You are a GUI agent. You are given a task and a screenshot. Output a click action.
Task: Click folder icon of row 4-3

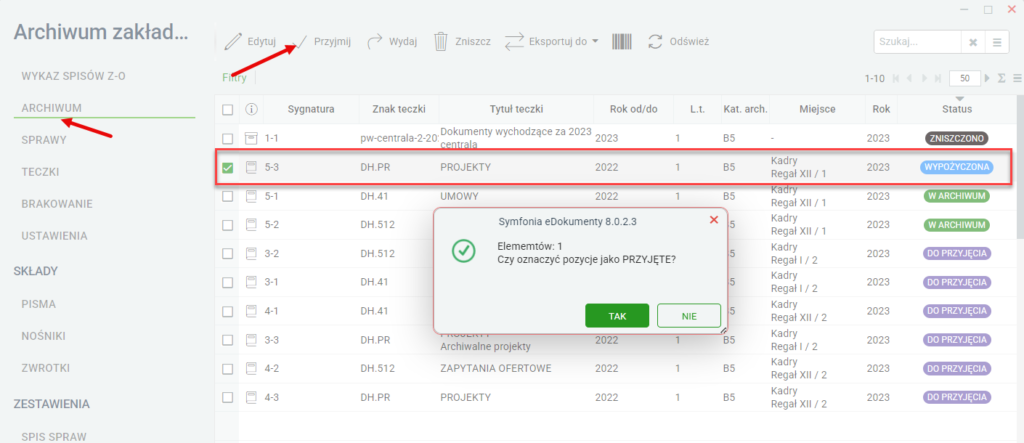[251, 397]
